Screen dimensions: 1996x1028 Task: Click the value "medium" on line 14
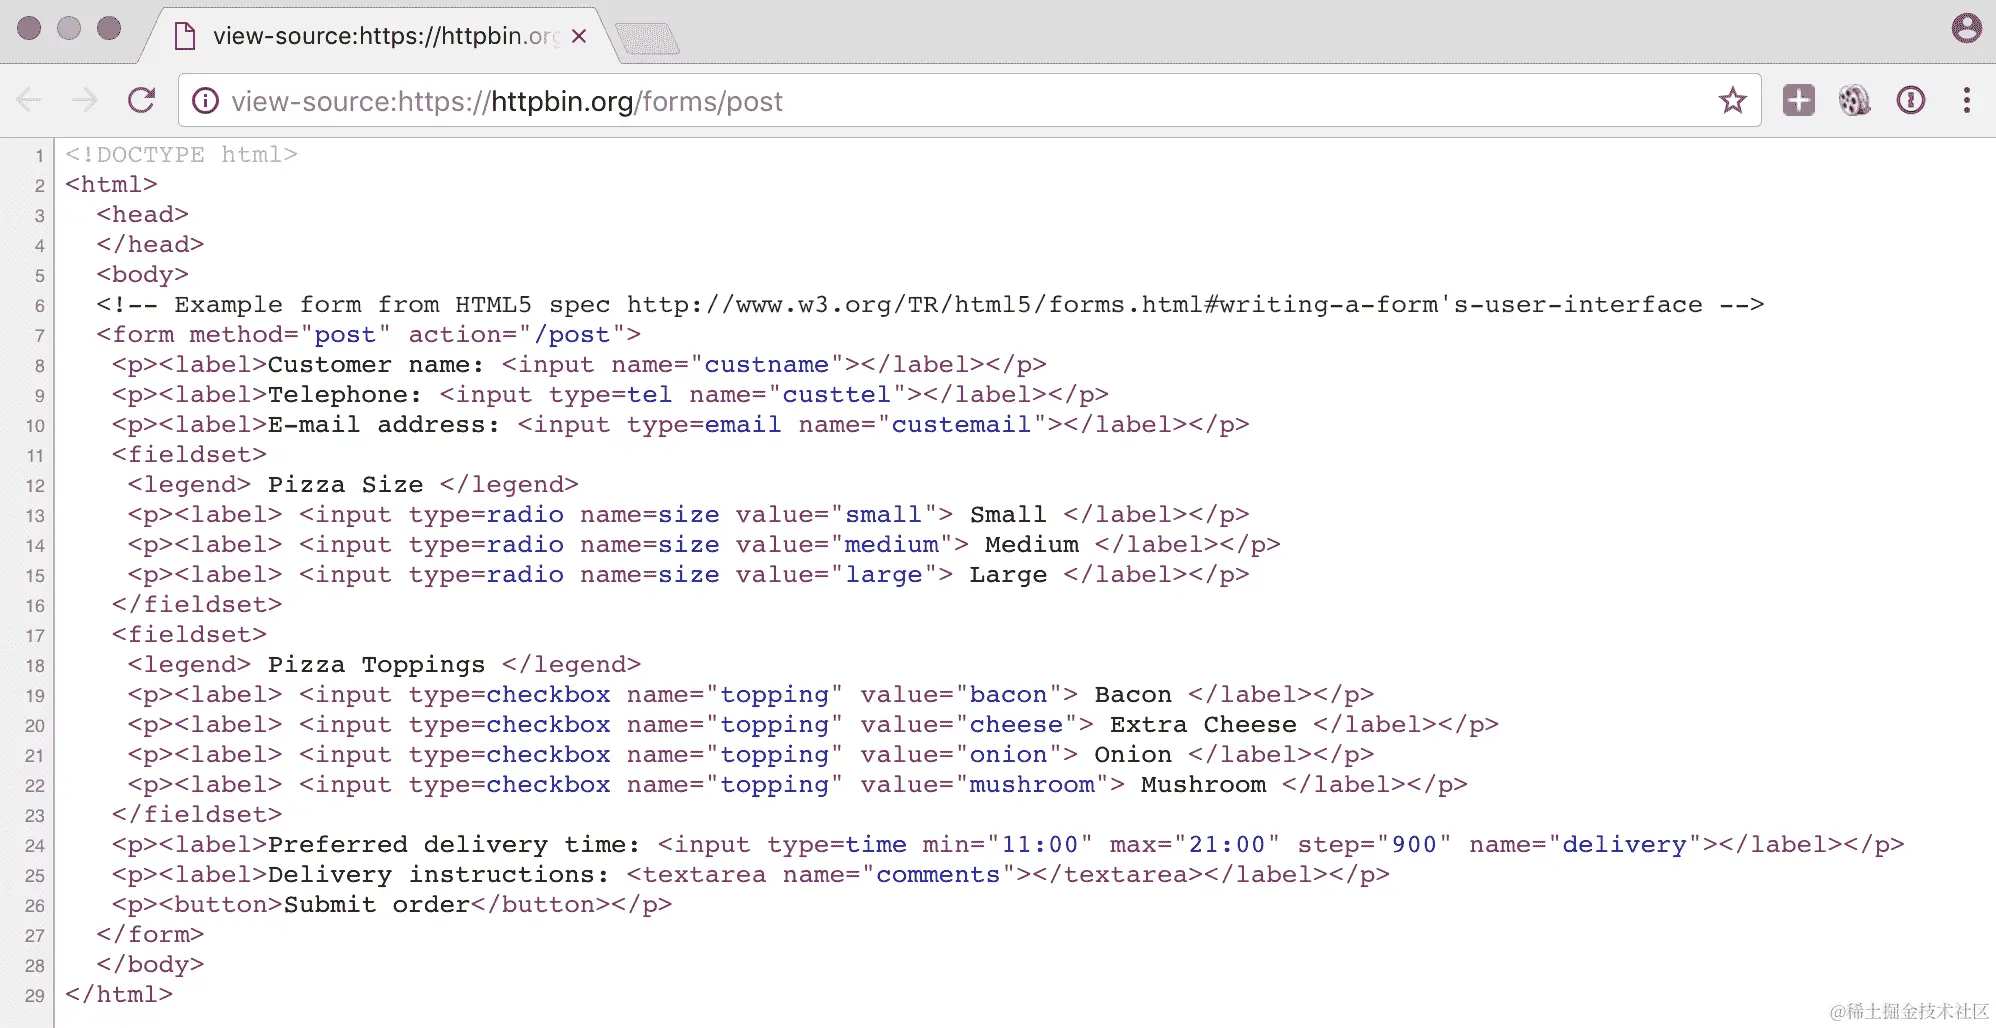coord(891,545)
